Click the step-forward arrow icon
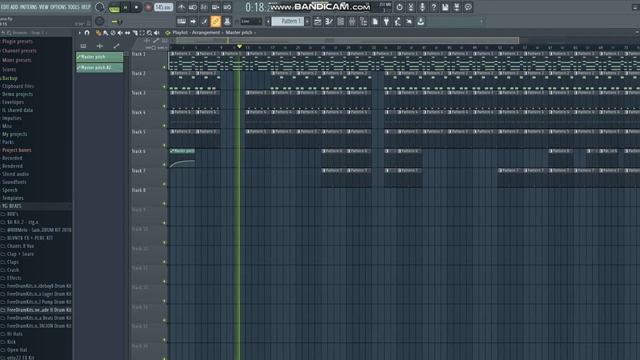The height and width of the screenshot is (360, 640). click(x=193, y=21)
